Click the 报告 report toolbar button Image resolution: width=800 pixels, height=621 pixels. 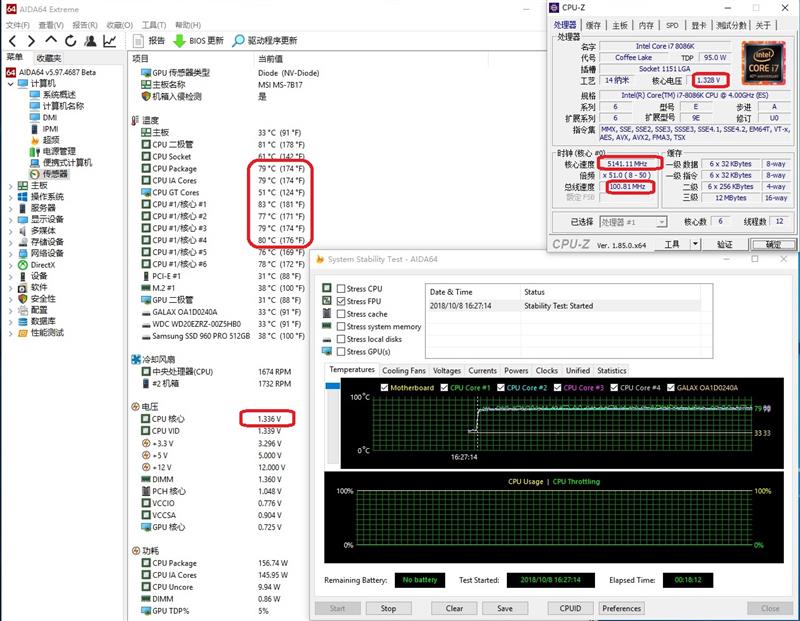coord(149,41)
